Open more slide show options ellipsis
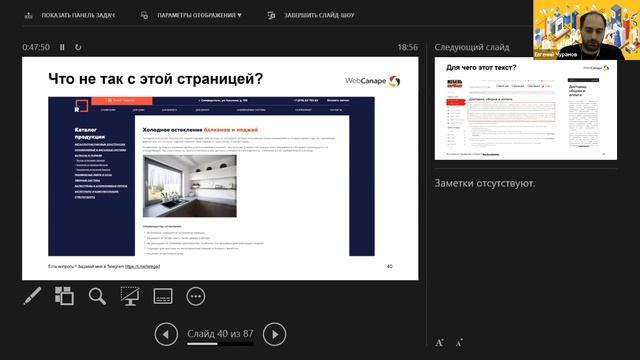Viewport: 640px width, 360px height. click(x=196, y=296)
